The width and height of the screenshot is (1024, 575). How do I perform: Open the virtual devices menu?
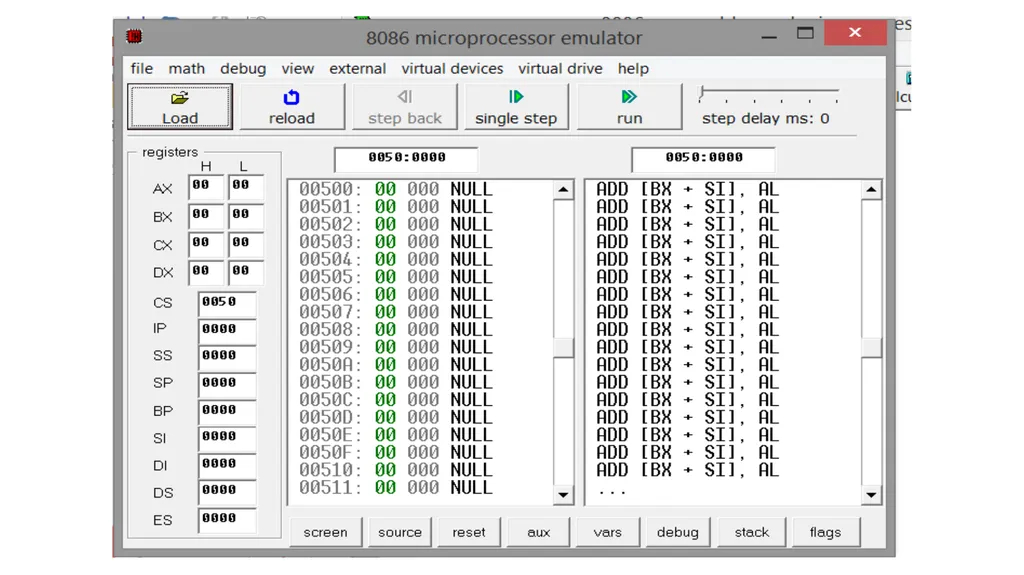click(452, 69)
